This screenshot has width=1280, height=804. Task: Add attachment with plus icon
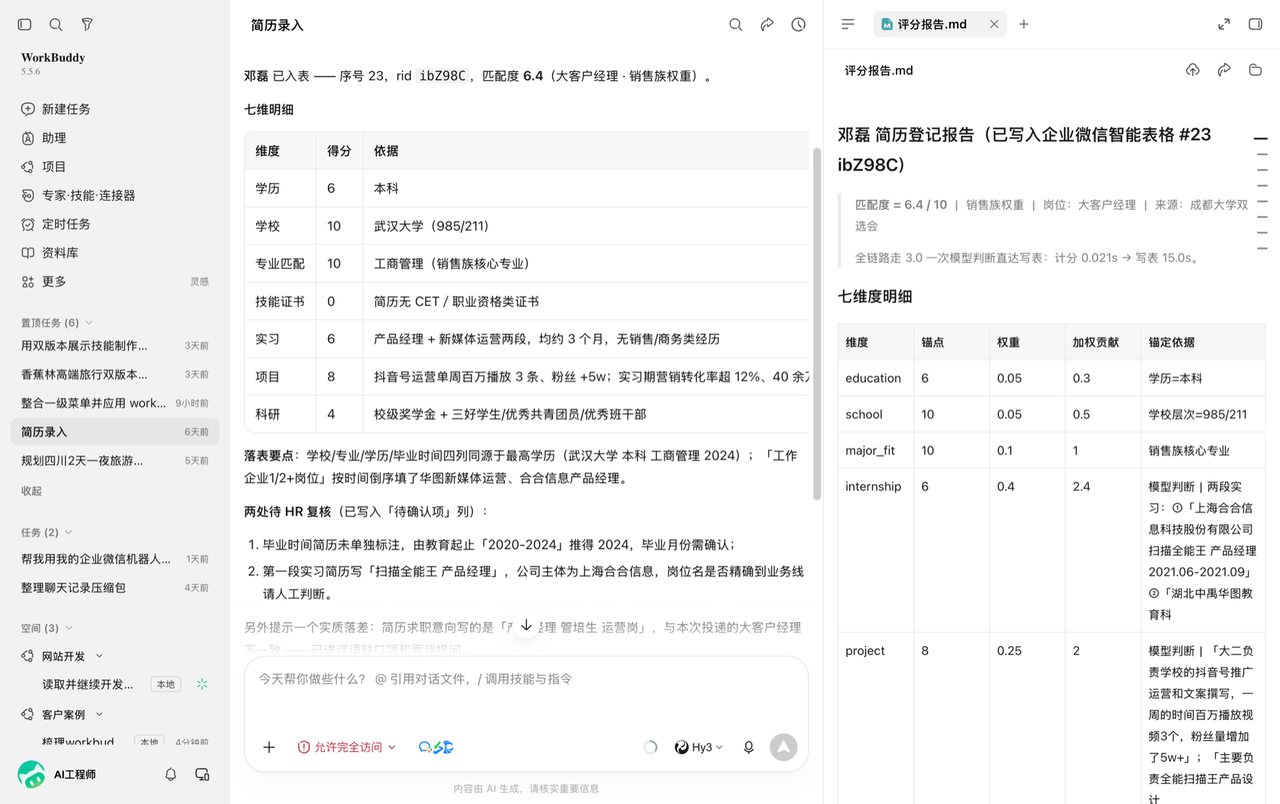click(x=269, y=747)
